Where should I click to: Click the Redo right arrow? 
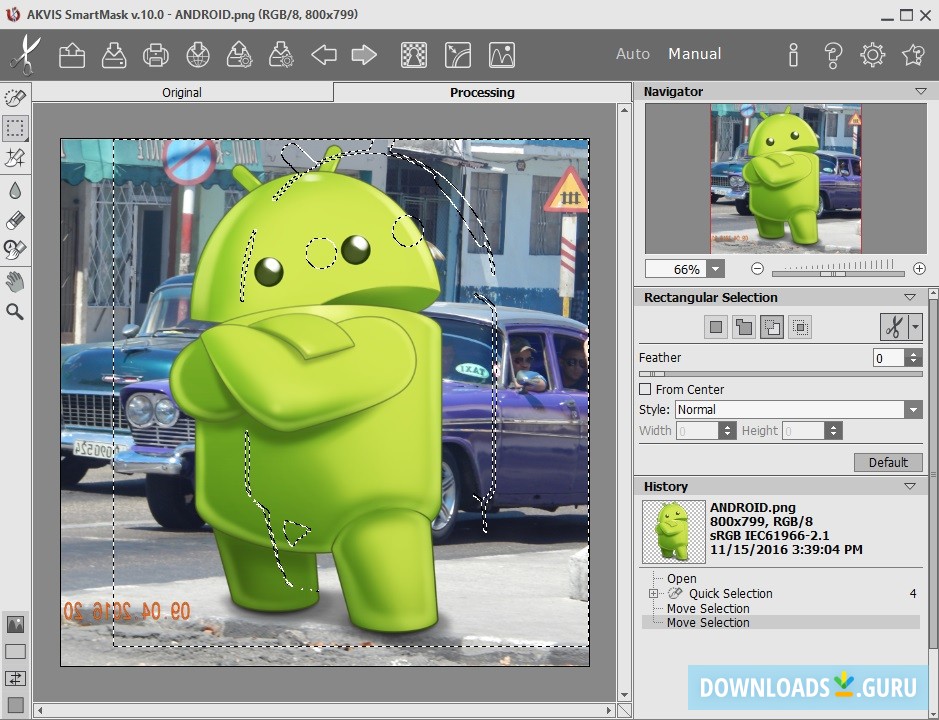[x=364, y=54]
